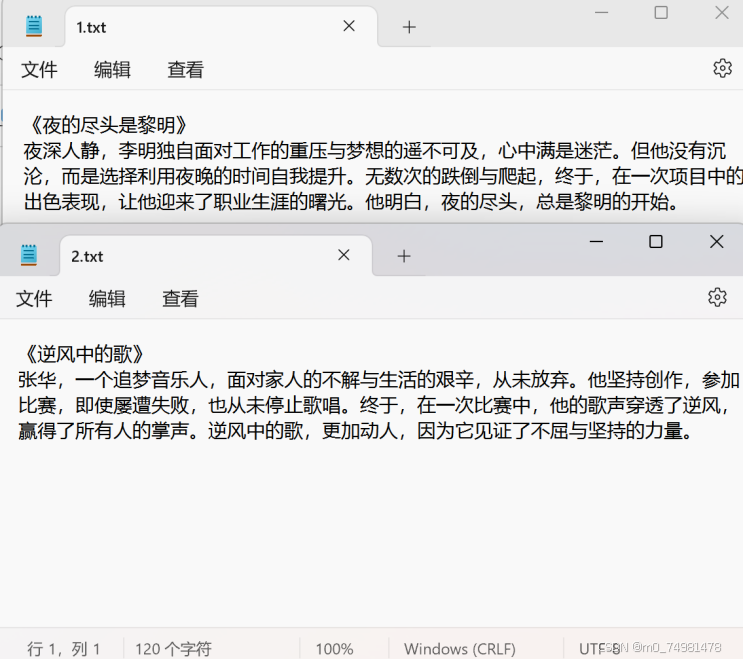Click line starting 夜深人静 in 1.txt
The height and width of the screenshot is (660, 743).
click(374, 151)
